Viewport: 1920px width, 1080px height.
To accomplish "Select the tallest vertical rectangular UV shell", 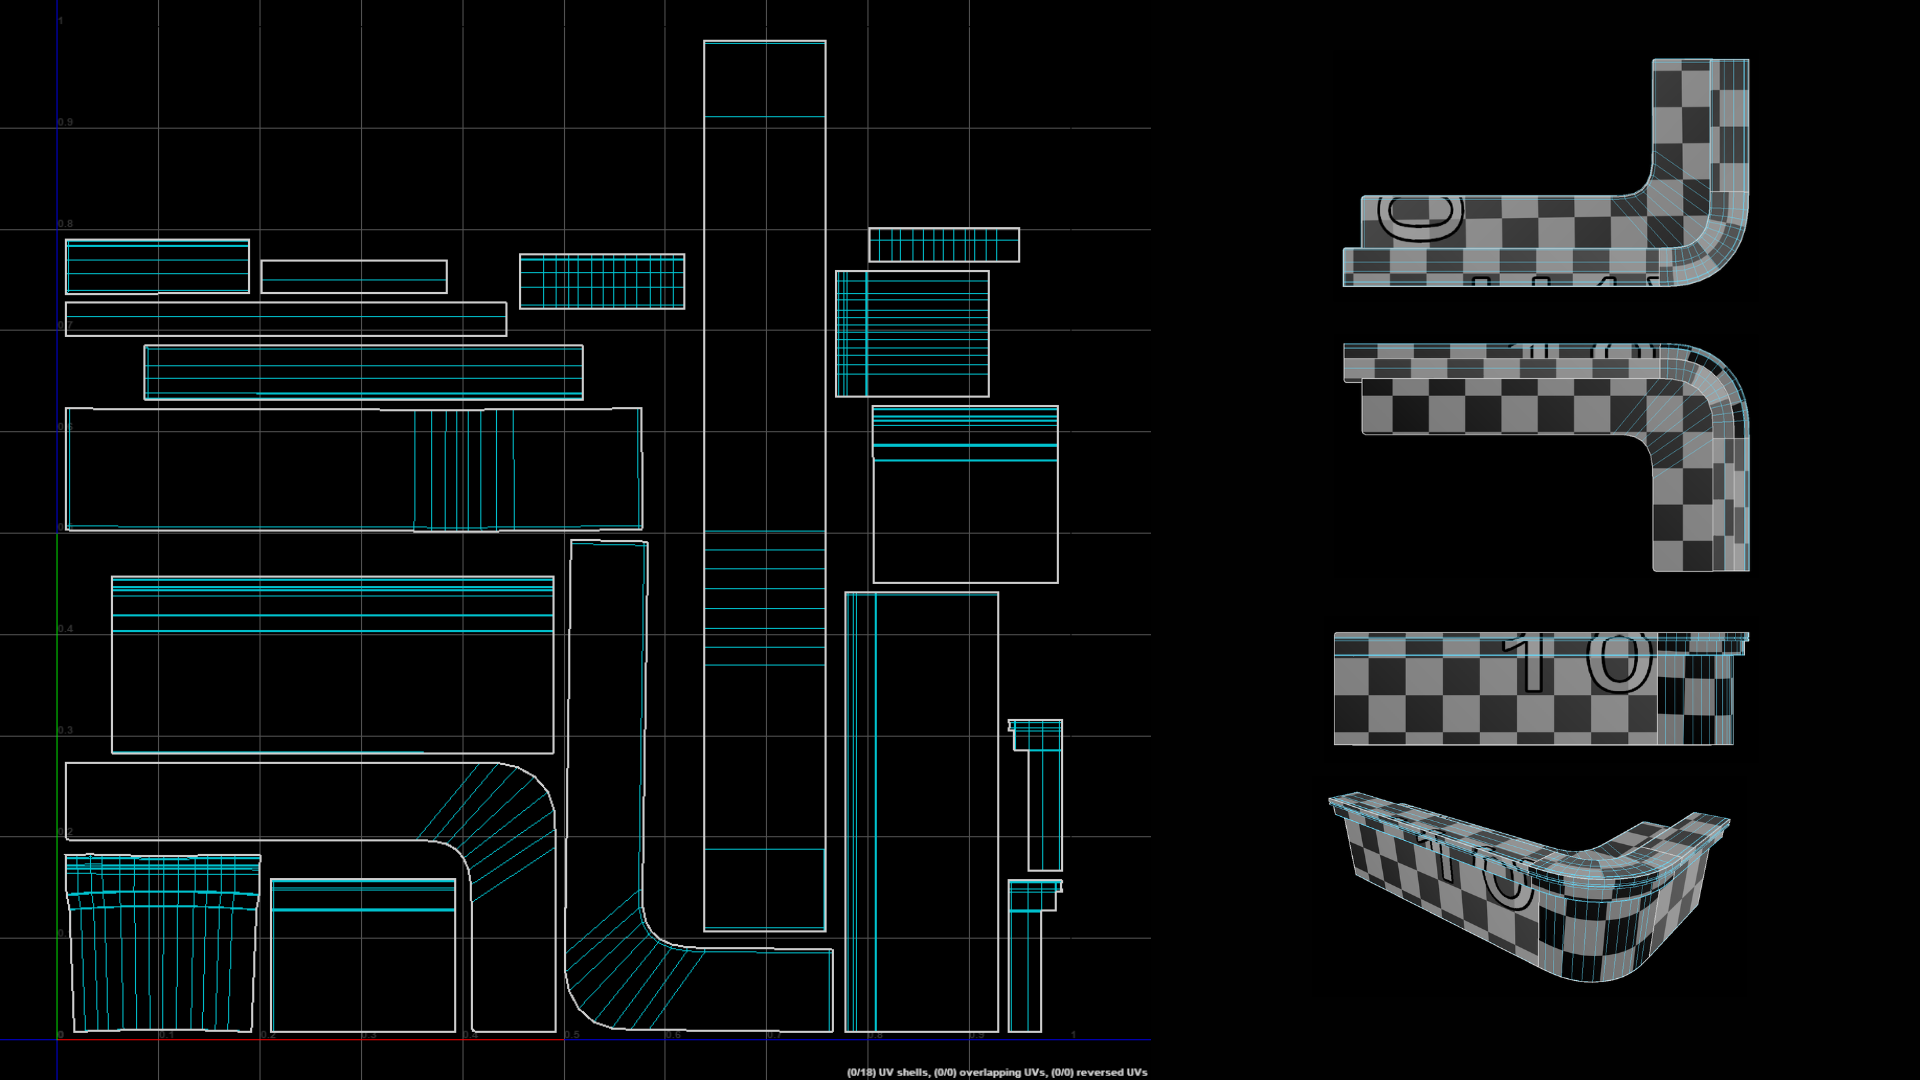I will [765, 486].
